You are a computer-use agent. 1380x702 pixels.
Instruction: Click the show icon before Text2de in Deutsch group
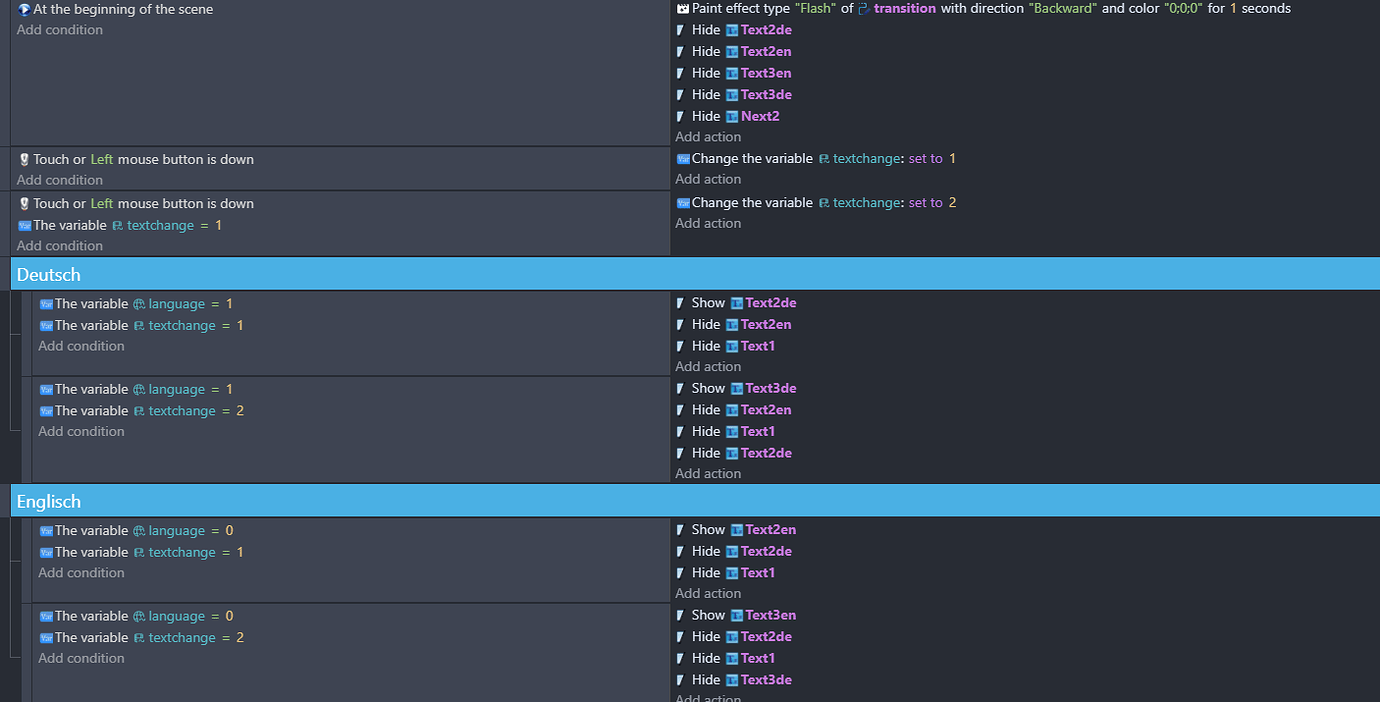[x=682, y=303]
